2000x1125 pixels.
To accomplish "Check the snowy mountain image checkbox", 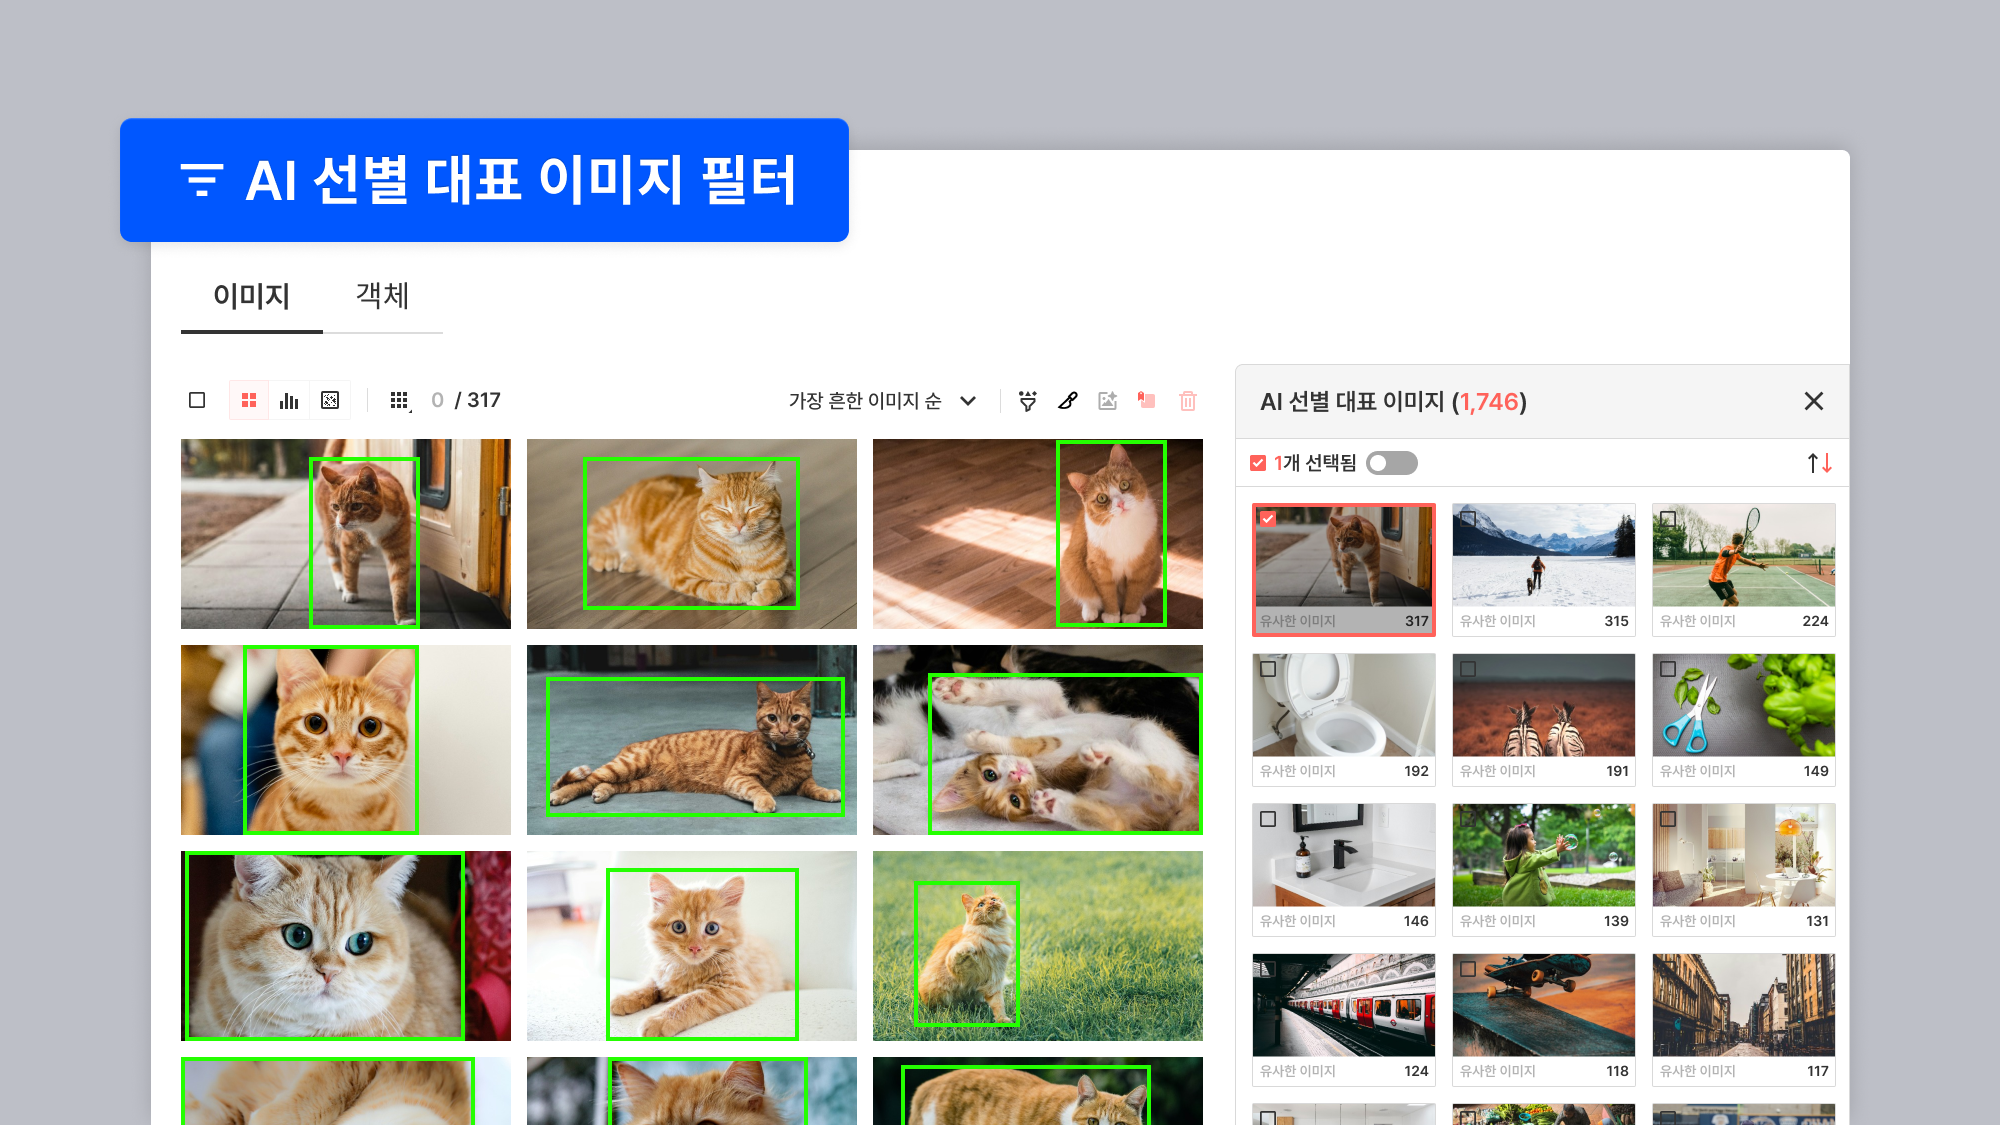I will coord(1468,519).
